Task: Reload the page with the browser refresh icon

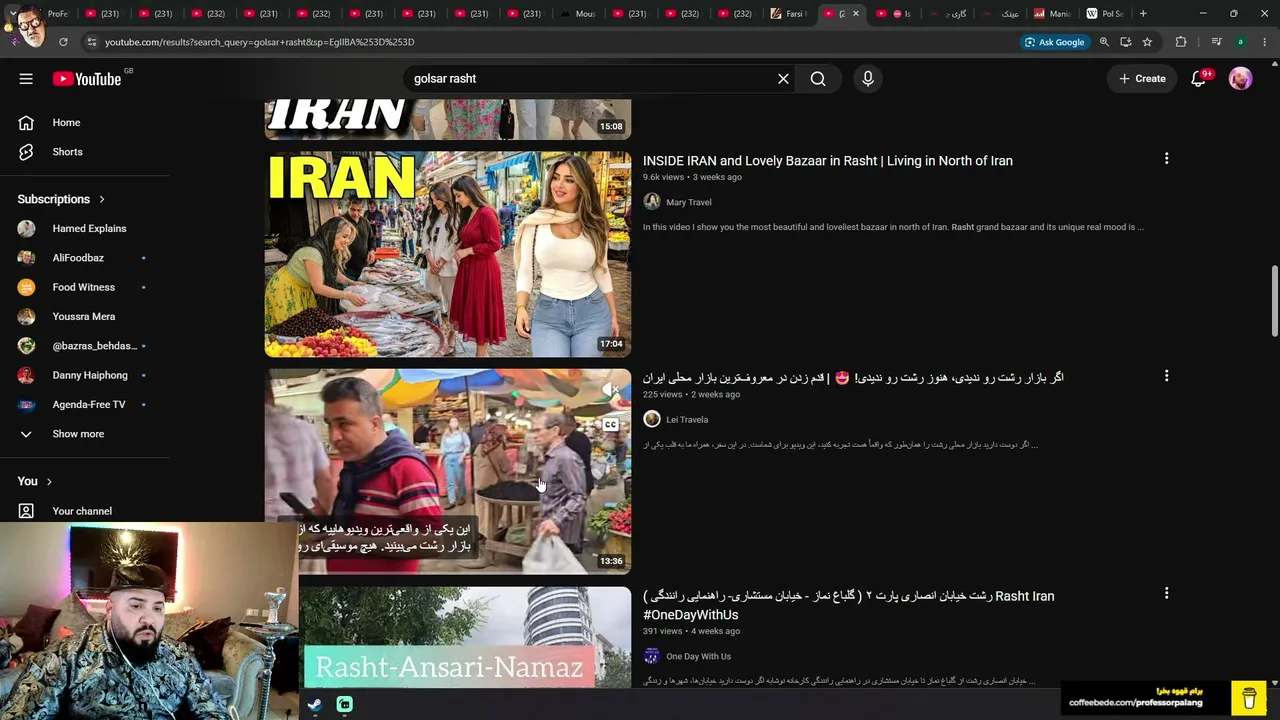Action: coord(63,42)
